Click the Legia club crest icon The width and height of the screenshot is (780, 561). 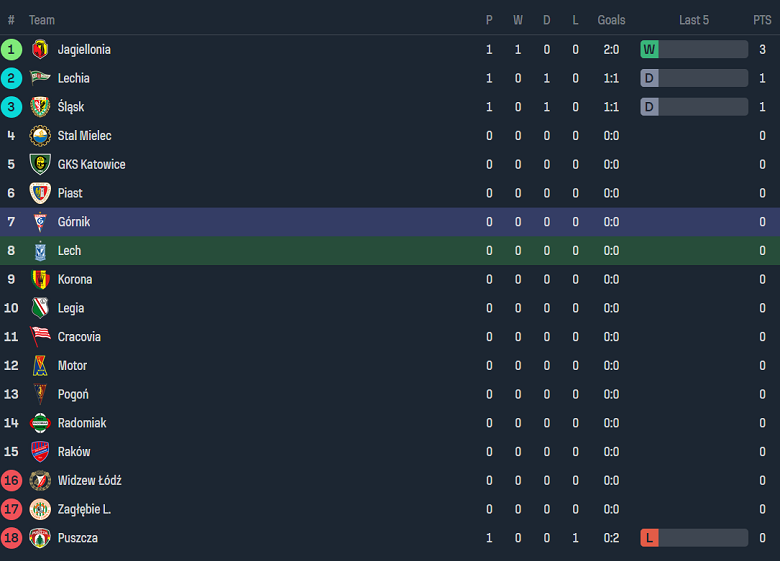(40, 308)
